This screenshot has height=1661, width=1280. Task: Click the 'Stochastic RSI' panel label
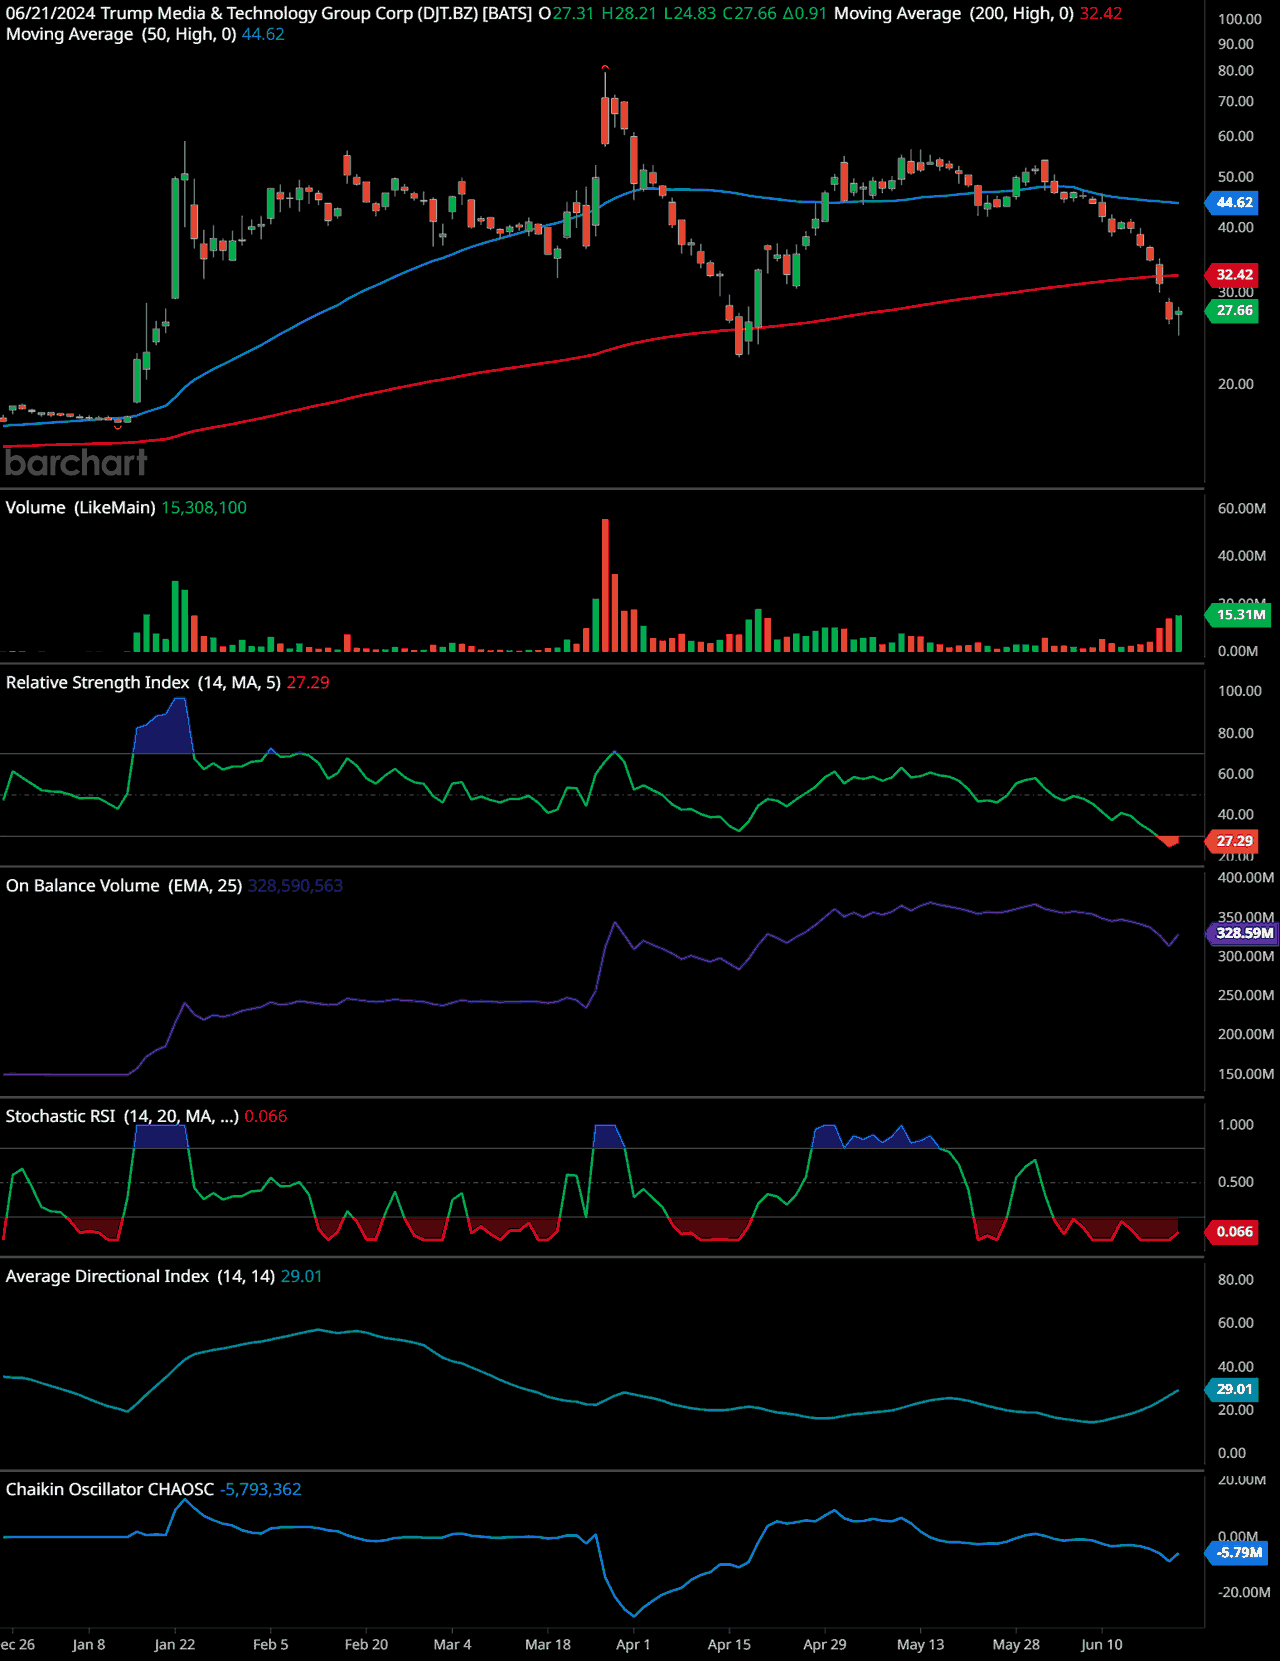tap(60, 1116)
